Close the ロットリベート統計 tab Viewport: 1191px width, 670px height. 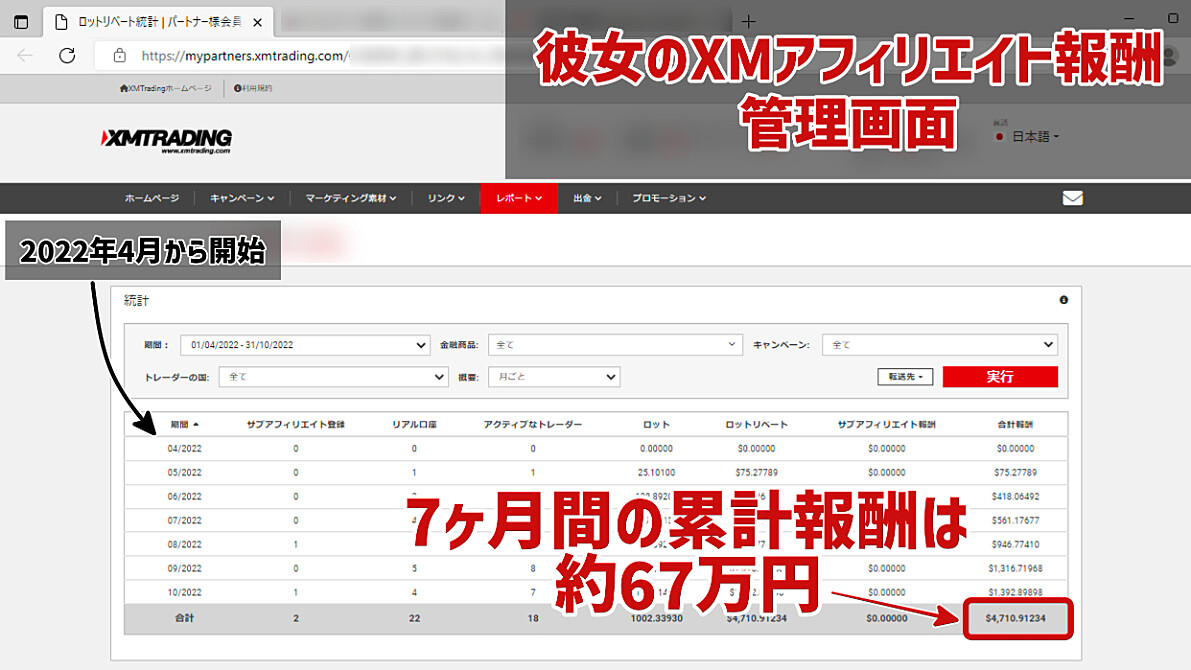257,22
